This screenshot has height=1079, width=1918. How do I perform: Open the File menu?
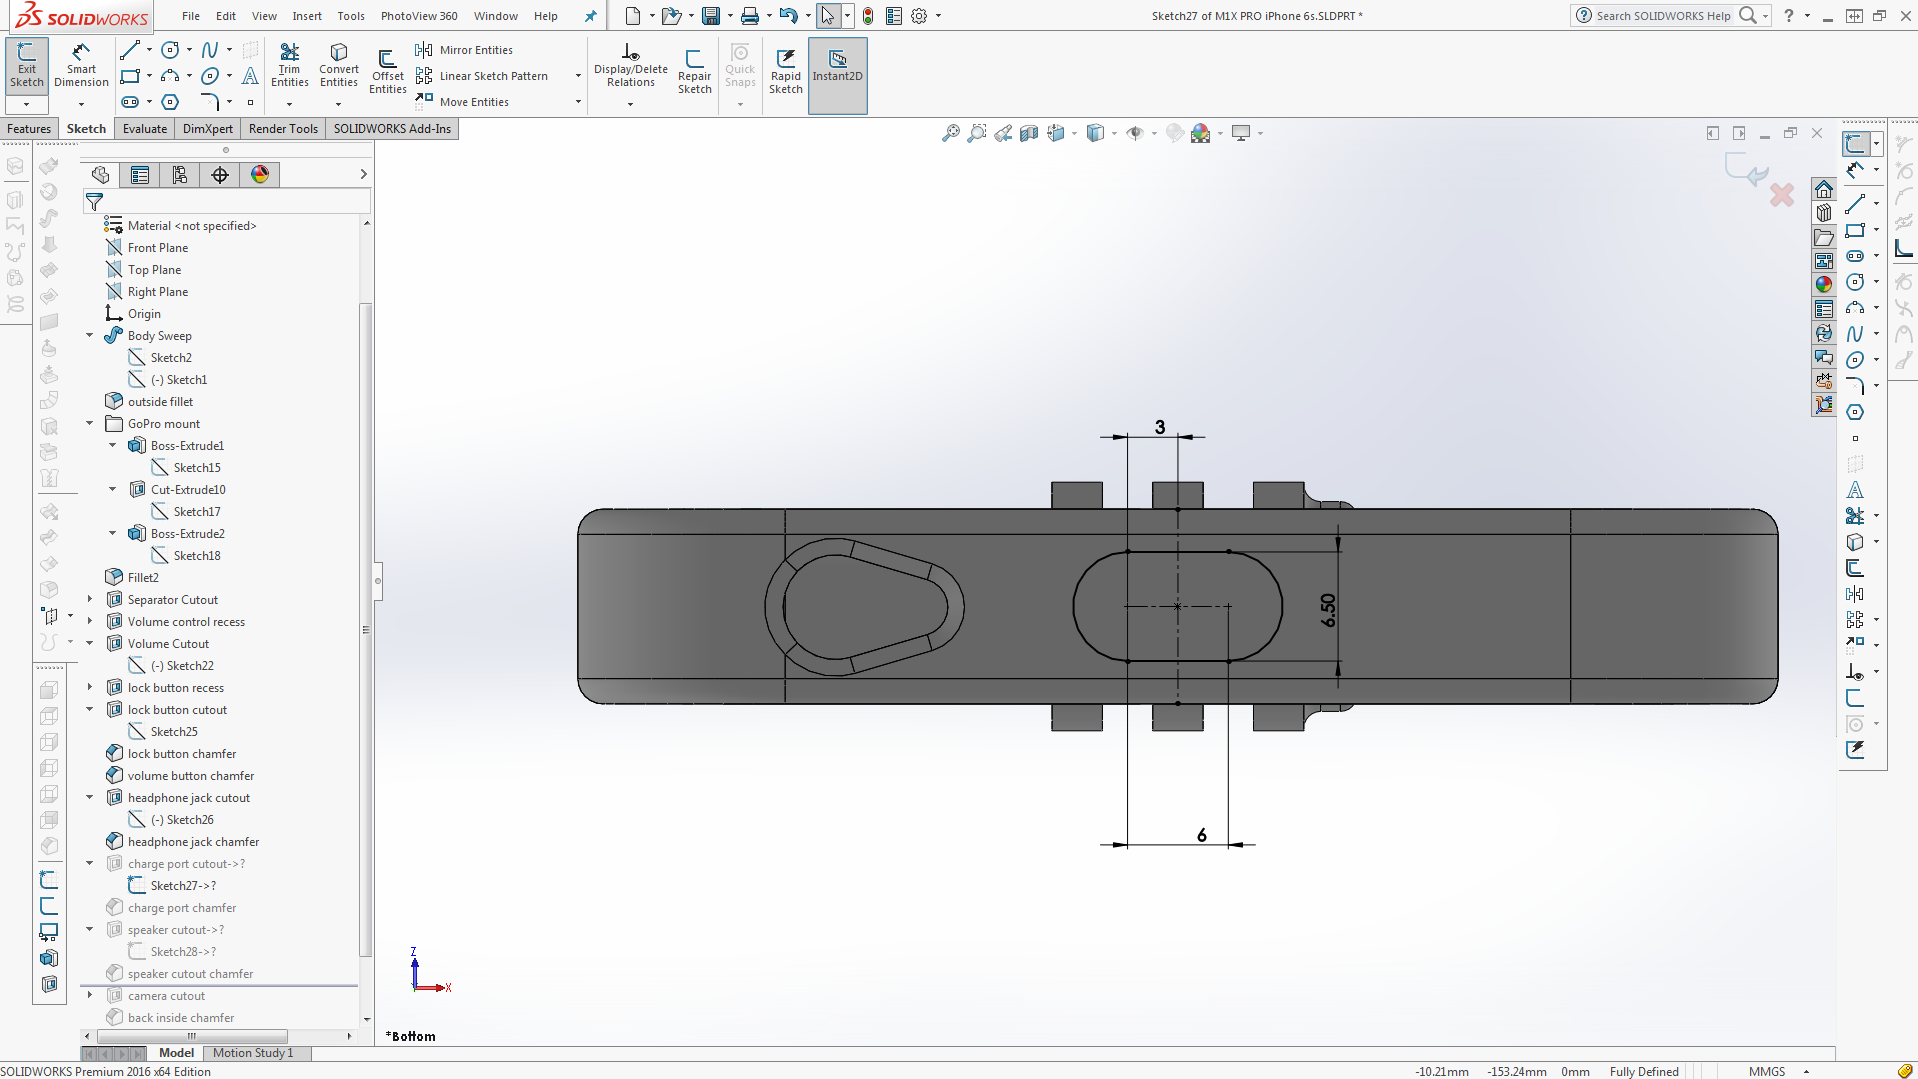pyautogui.click(x=191, y=16)
